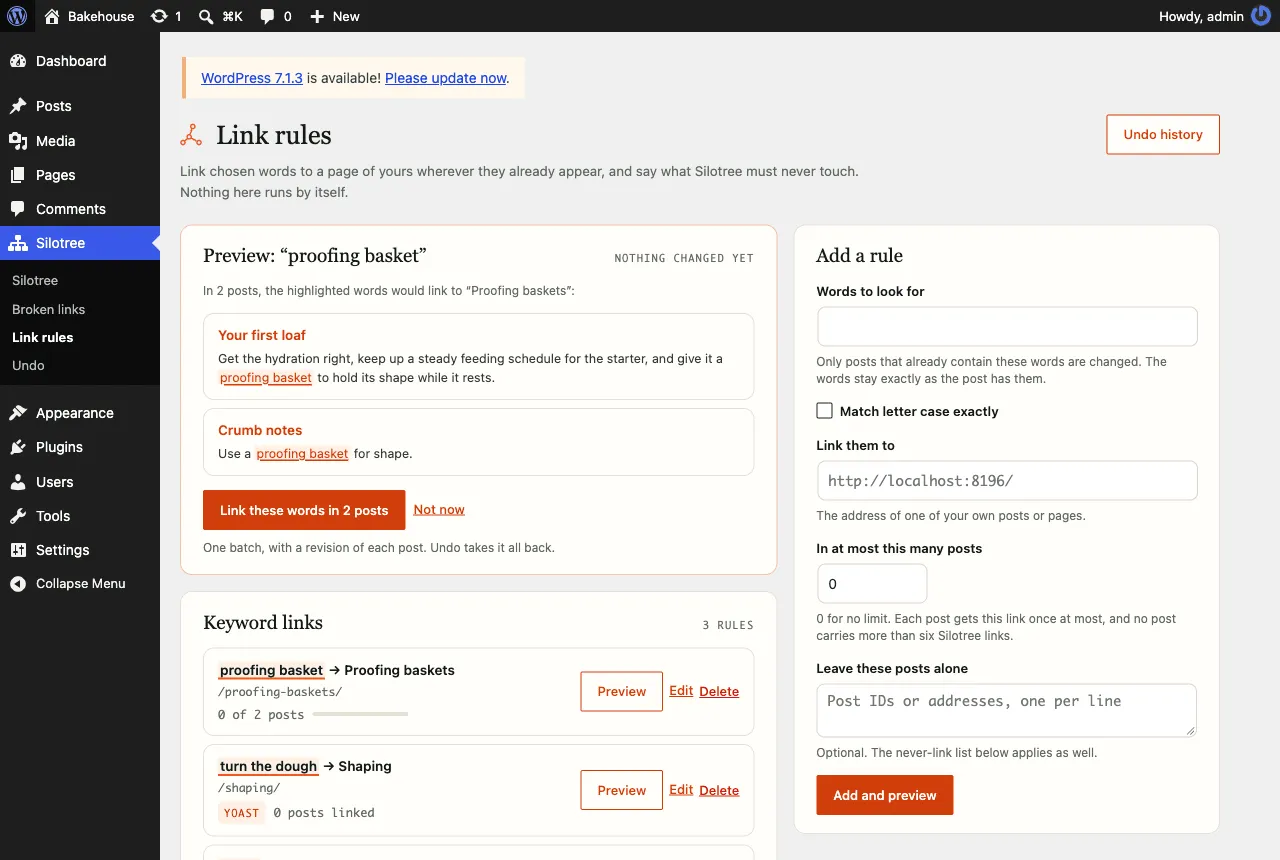Screen dimensions: 1280x860
Task: Click the Undo history button
Action: click(x=1163, y=134)
